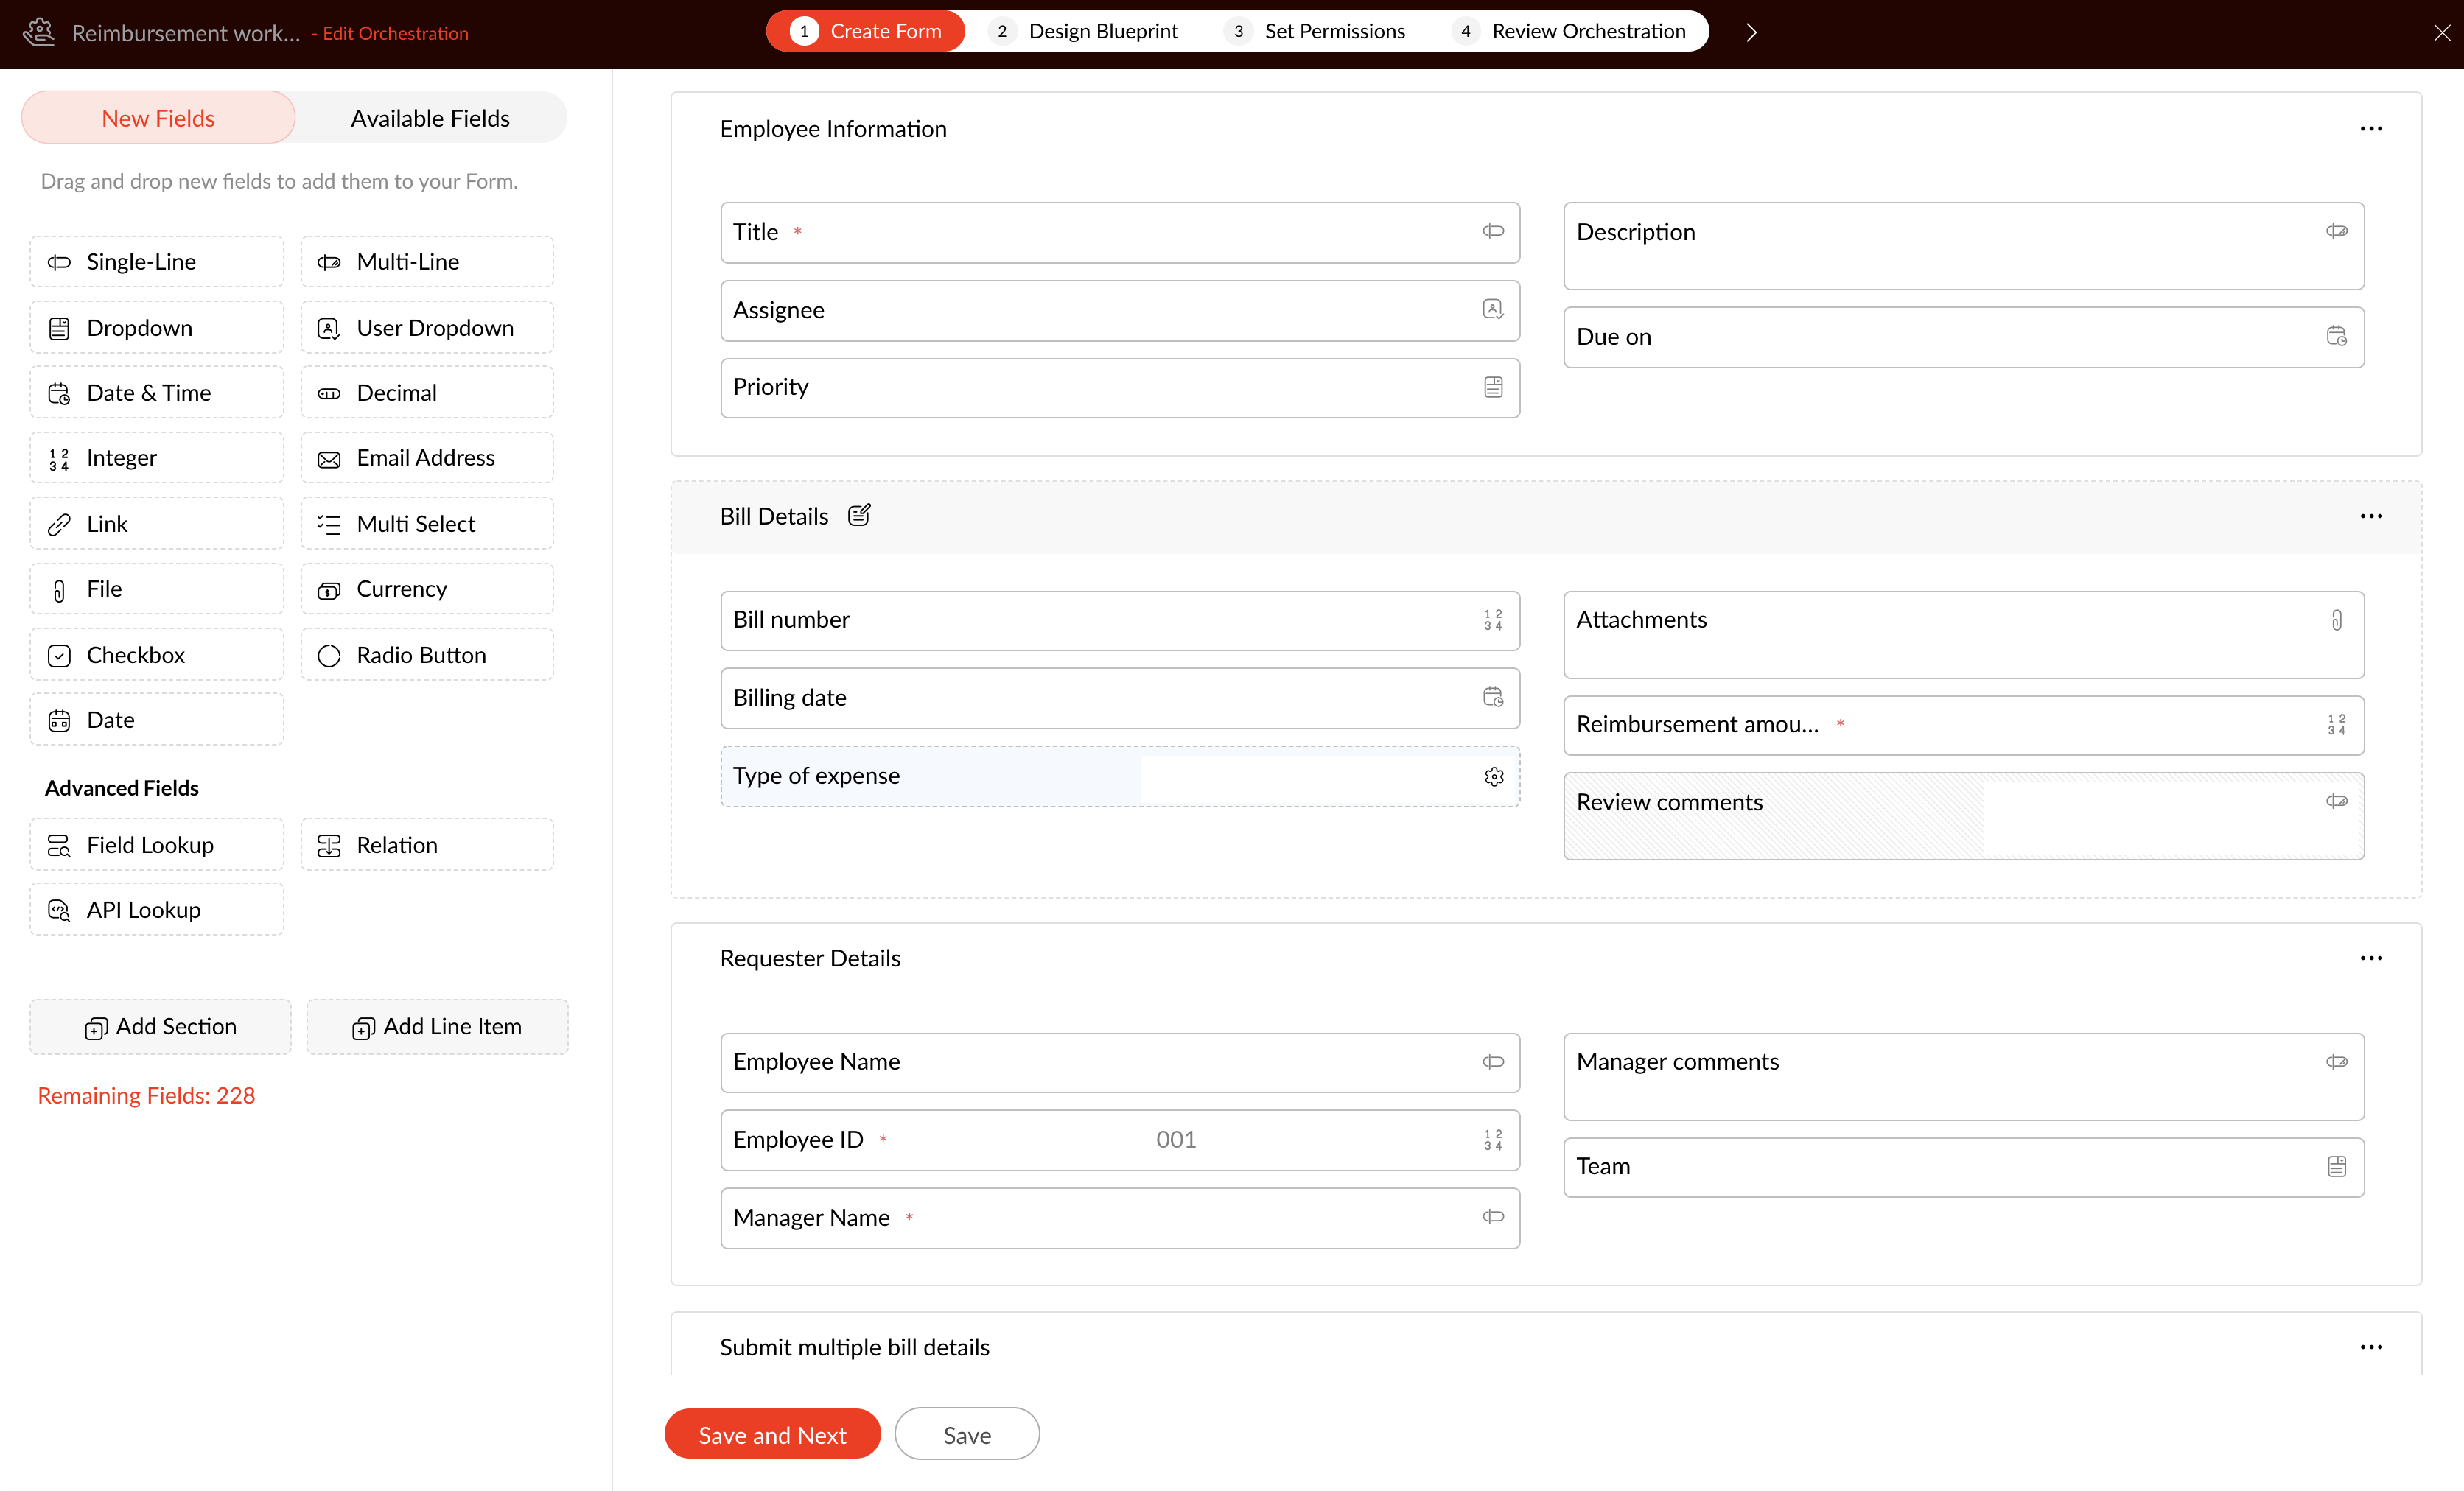Viewport: 2464px width, 1491px height.
Task: Click the Add Section button
Action: (x=160, y=1026)
